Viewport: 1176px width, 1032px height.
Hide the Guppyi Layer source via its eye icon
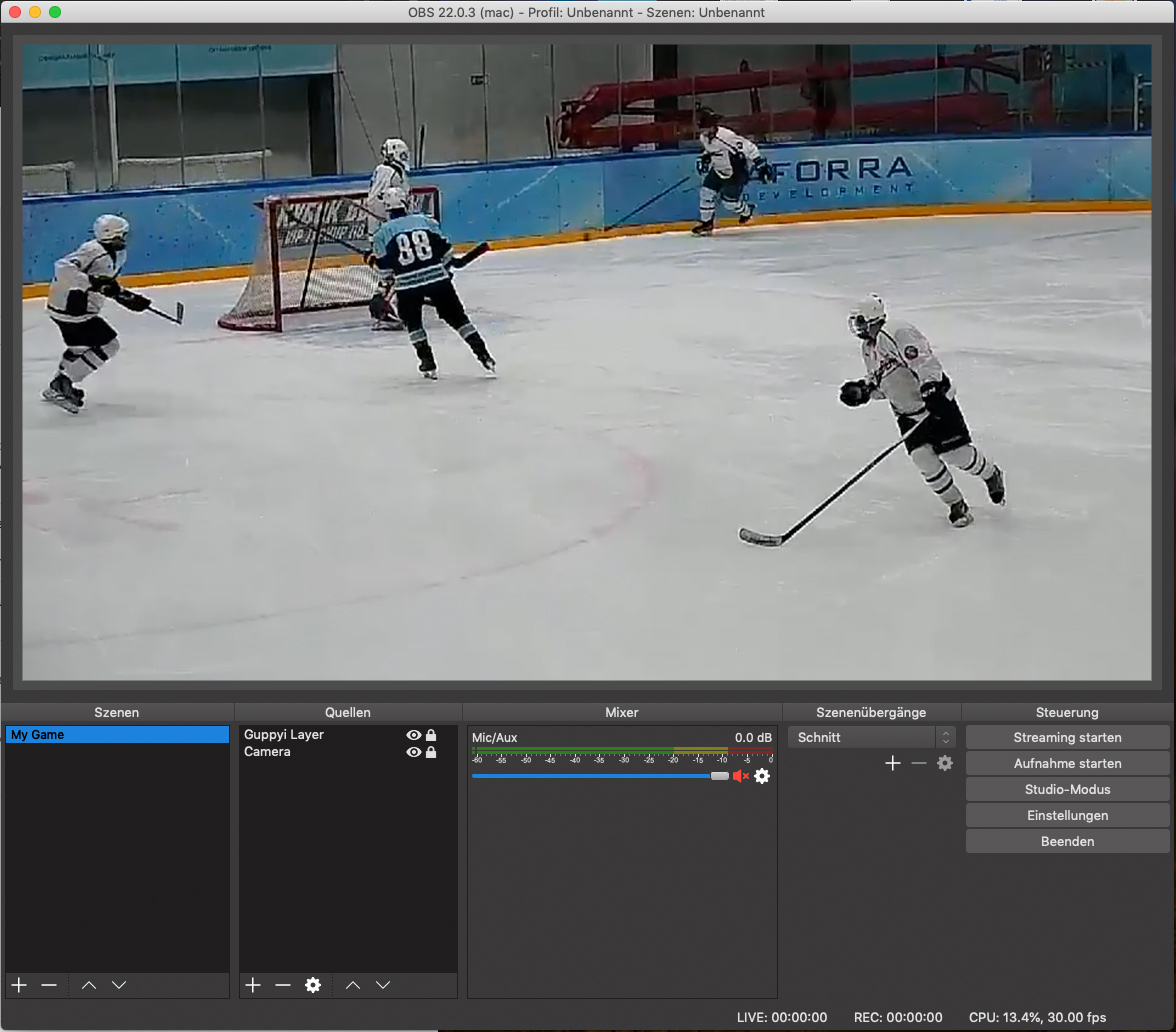pyautogui.click(x=413, y=734)
